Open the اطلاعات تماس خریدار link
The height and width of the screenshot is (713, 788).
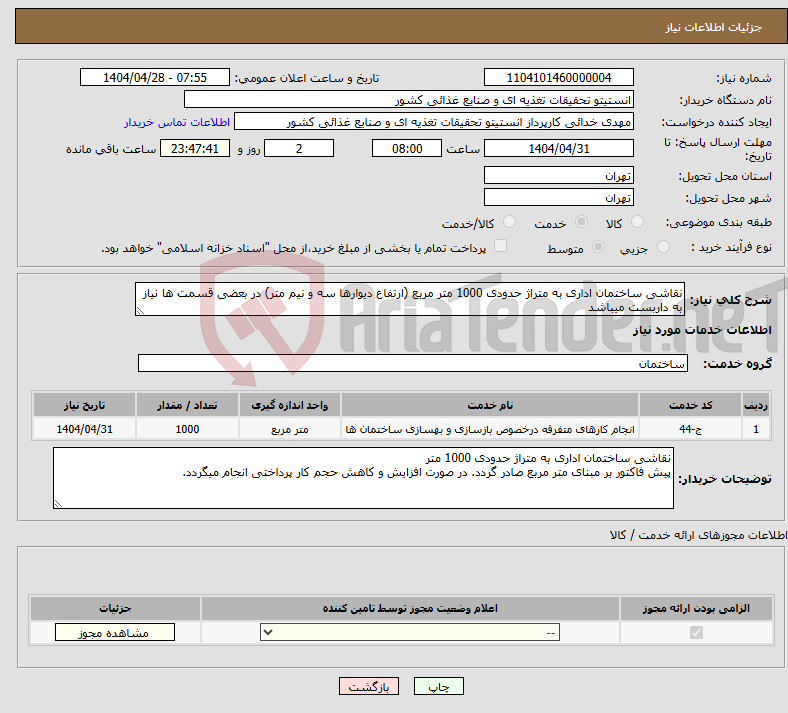[177, 122]
